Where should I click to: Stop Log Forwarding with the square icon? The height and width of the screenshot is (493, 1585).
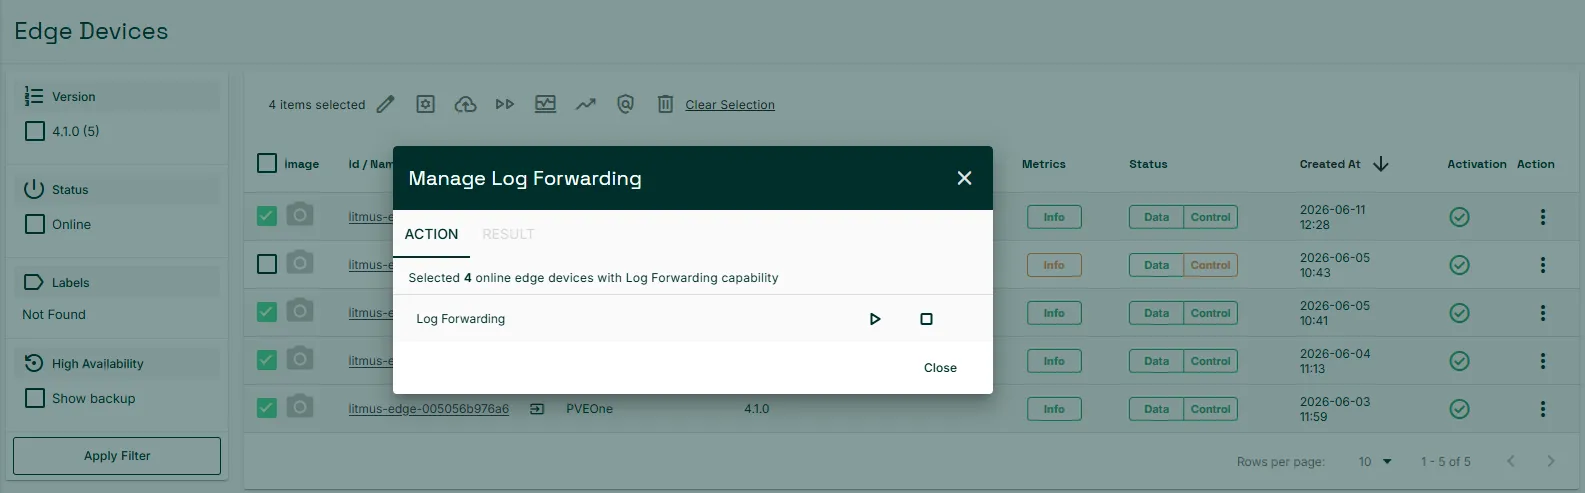pyautogui.click(x=926, y=319)
